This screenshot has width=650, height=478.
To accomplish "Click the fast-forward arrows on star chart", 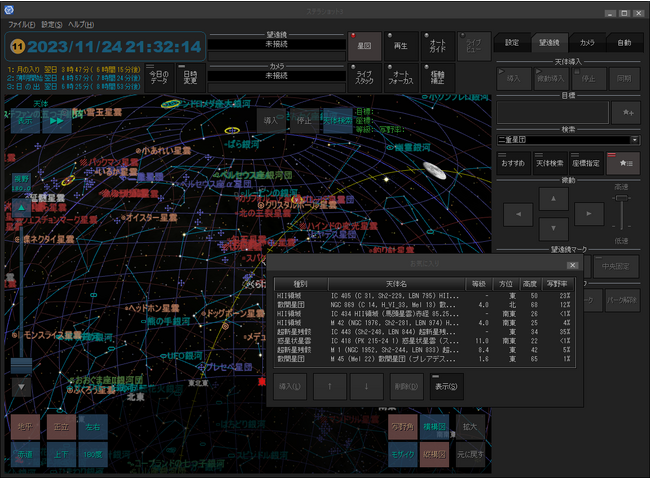I will click(57, 121).
